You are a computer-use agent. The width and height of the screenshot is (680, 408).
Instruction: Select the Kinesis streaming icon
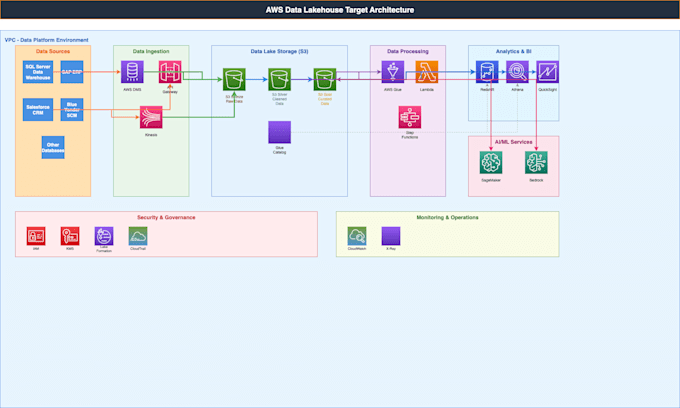click(x=151, y=117)
